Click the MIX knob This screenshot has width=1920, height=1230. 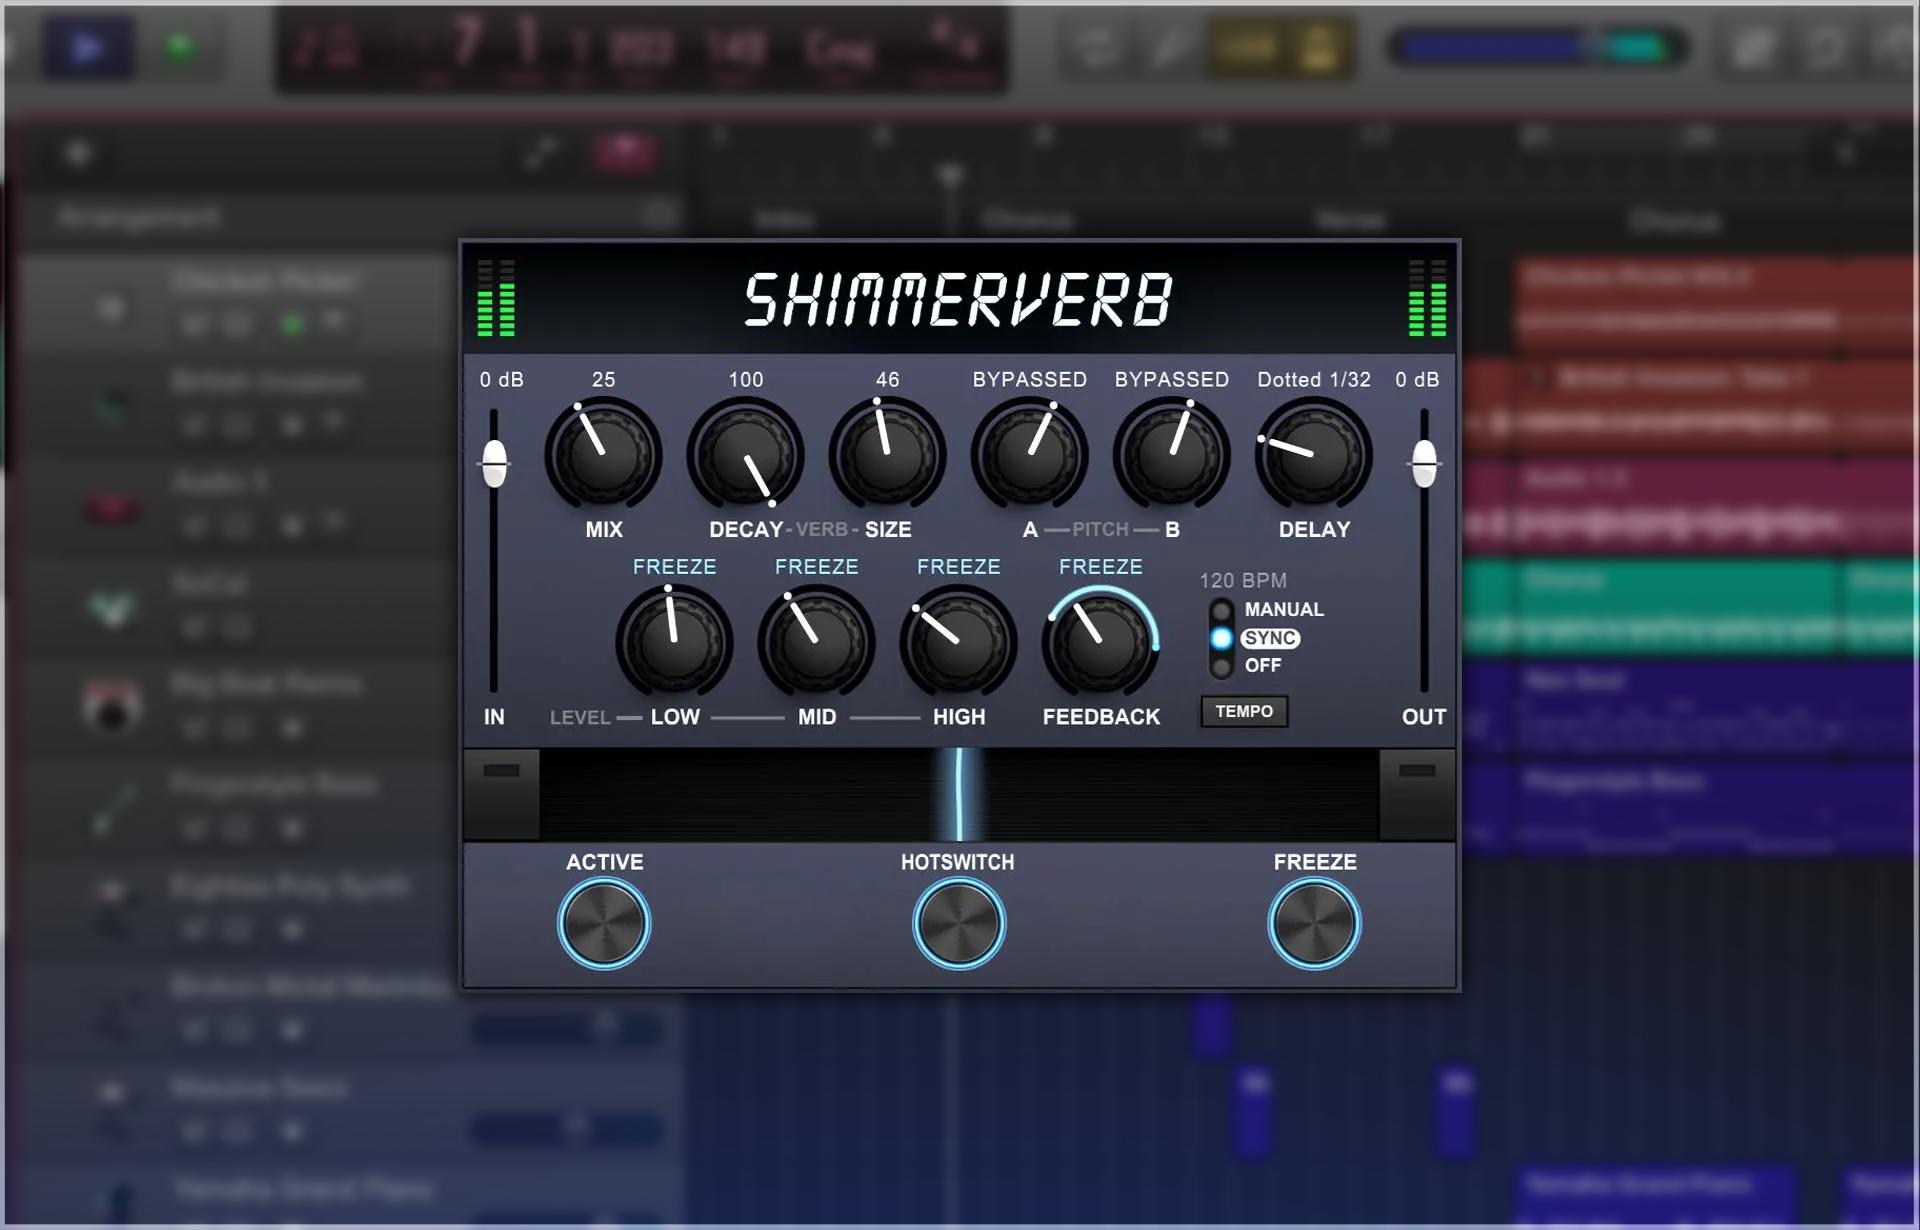coord(603,455)
